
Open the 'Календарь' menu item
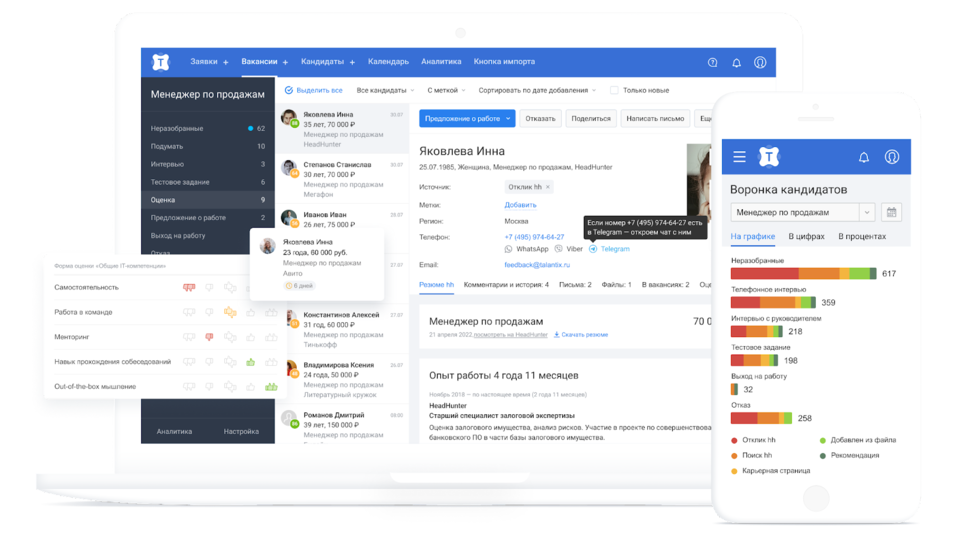point(388,62)
